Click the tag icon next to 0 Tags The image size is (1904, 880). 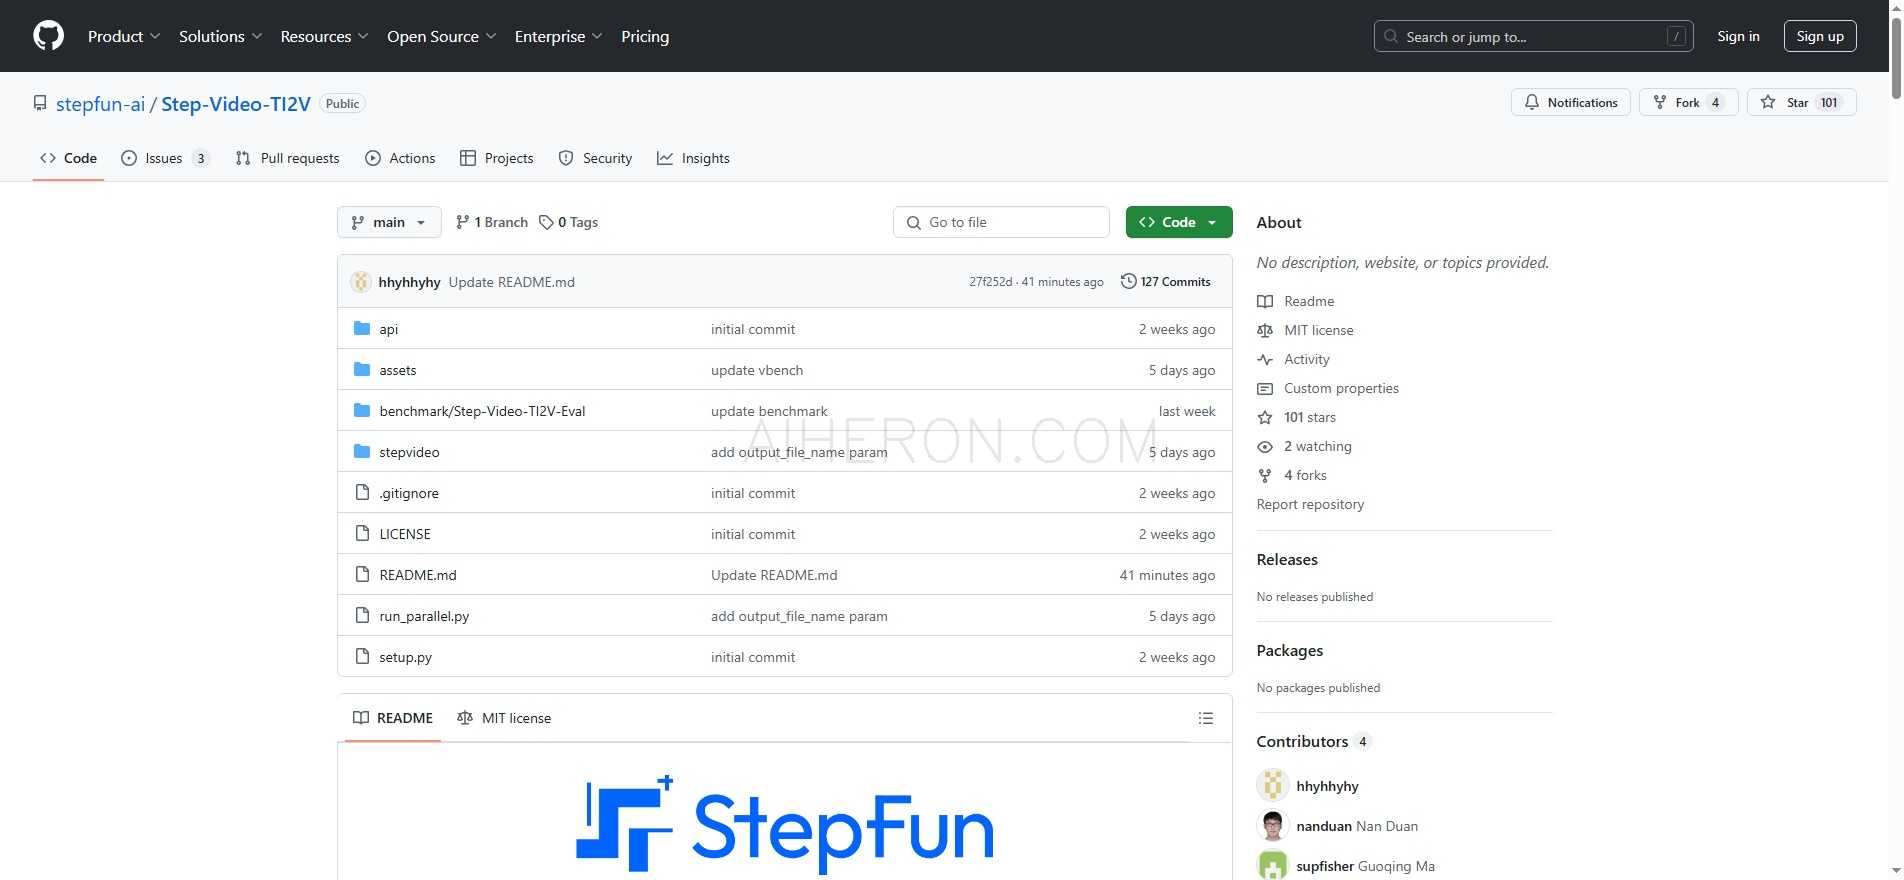click(546, 222)
